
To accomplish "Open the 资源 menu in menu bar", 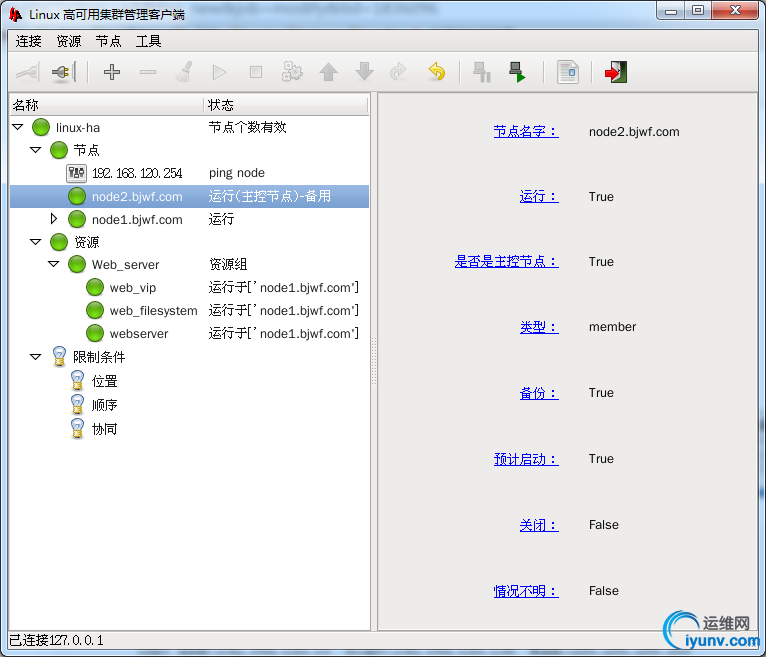I will pos(69,41).
